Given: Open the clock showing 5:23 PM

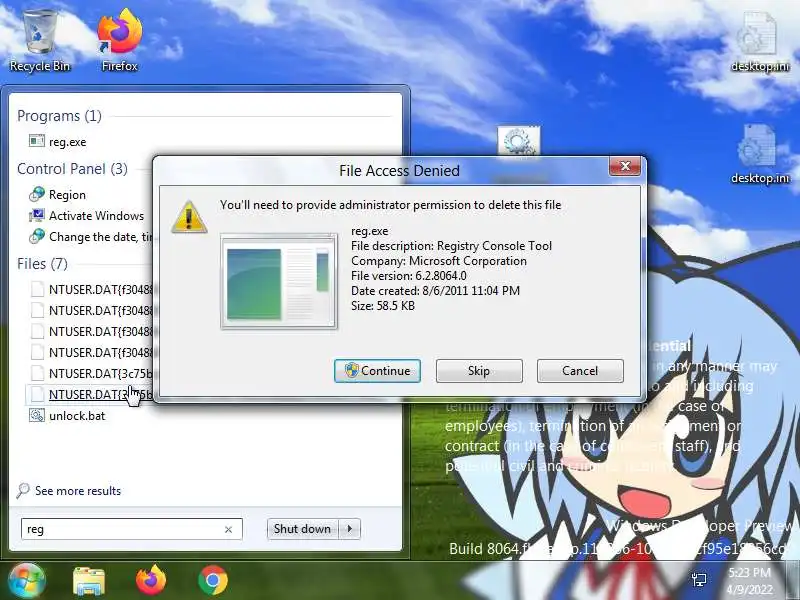Looking at the screenshot, I should pyautogui.click(x=749, y=581).
